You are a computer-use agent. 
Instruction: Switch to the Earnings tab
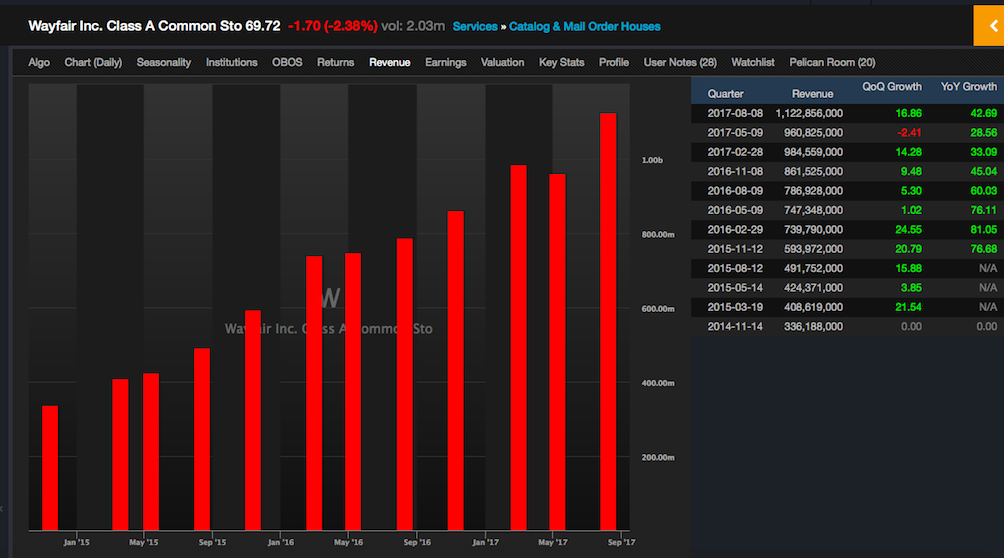pos(446,63)
